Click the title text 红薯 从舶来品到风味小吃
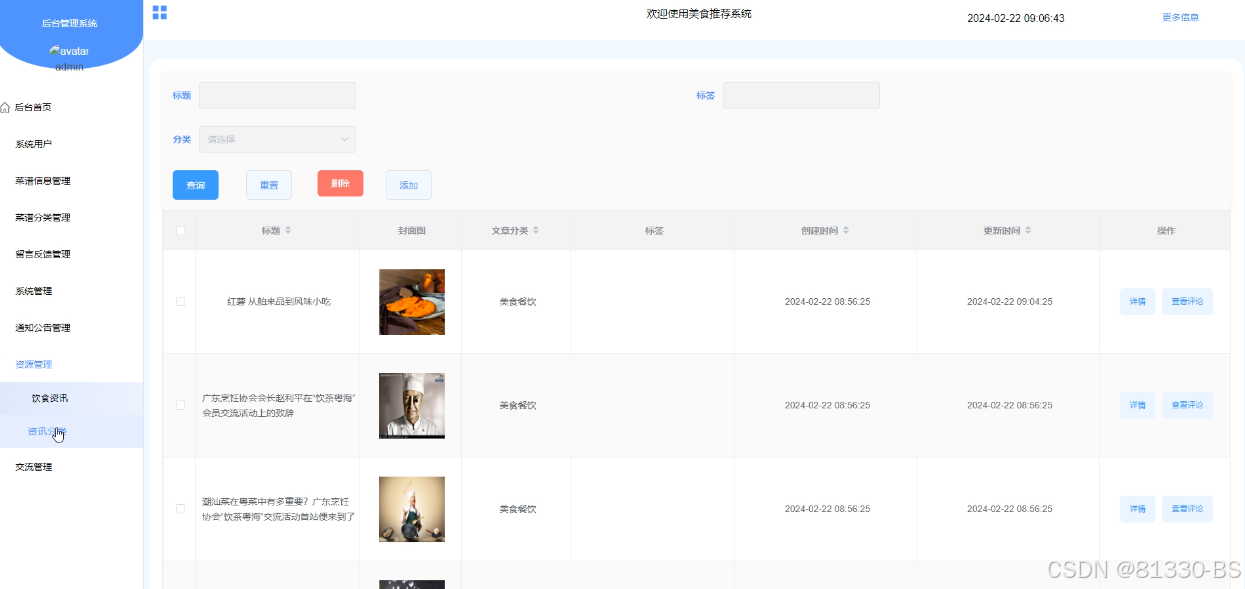The height and width of the screenshot is (589, 1245). coord(278,301)
